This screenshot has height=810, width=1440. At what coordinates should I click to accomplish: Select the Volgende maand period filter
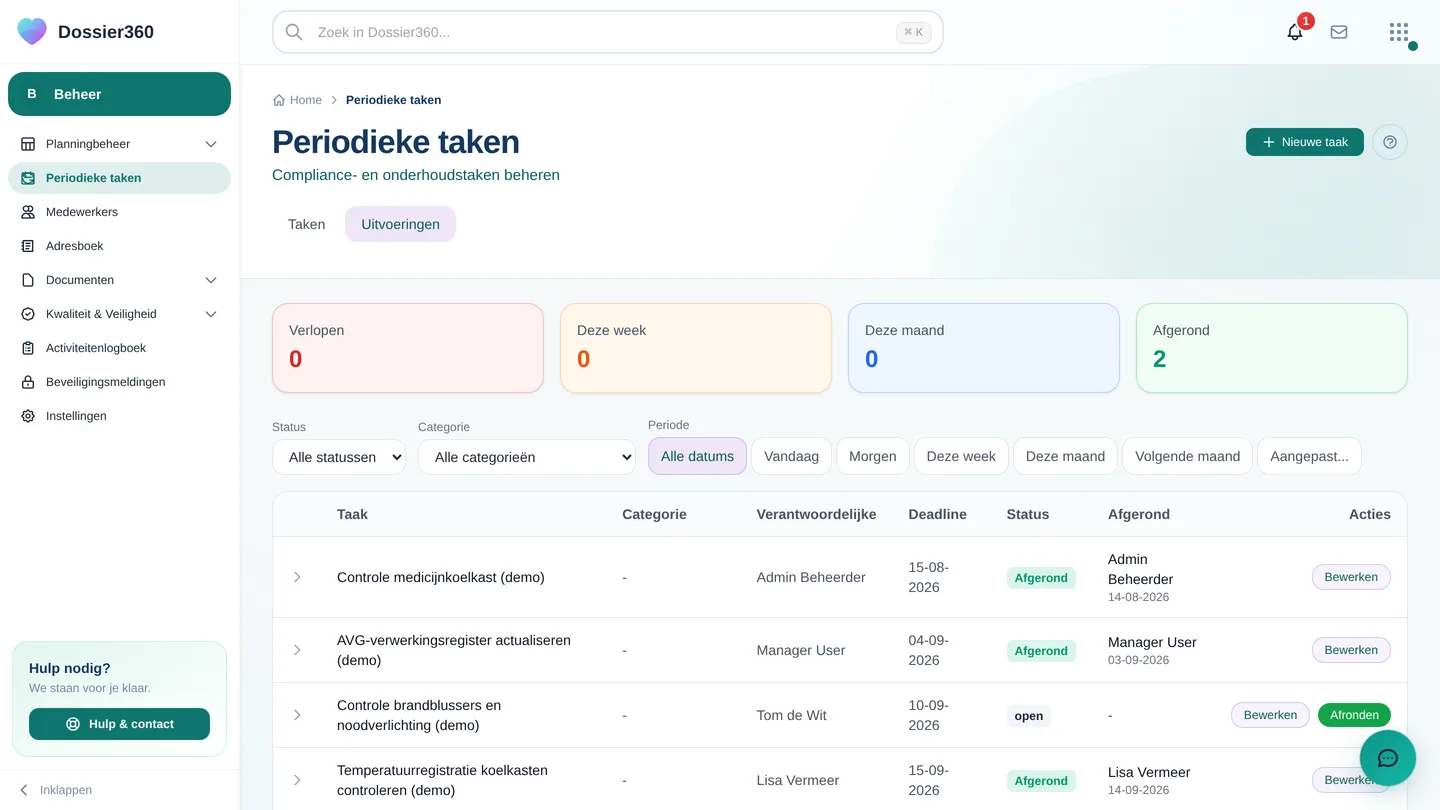[x=1187, y=456]
